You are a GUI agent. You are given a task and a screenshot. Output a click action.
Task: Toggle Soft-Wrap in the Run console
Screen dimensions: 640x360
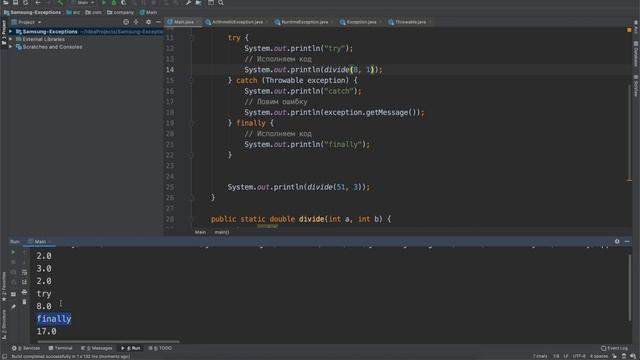(24, 272)
